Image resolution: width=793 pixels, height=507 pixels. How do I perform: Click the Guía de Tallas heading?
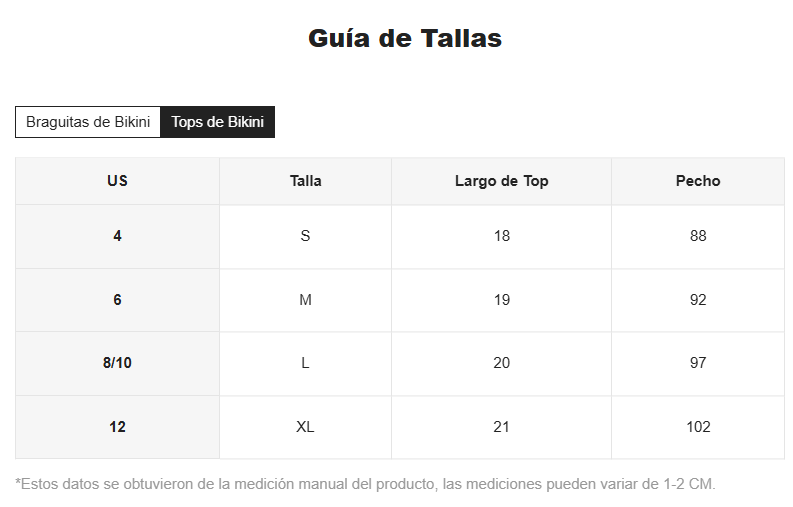point(405,38)
